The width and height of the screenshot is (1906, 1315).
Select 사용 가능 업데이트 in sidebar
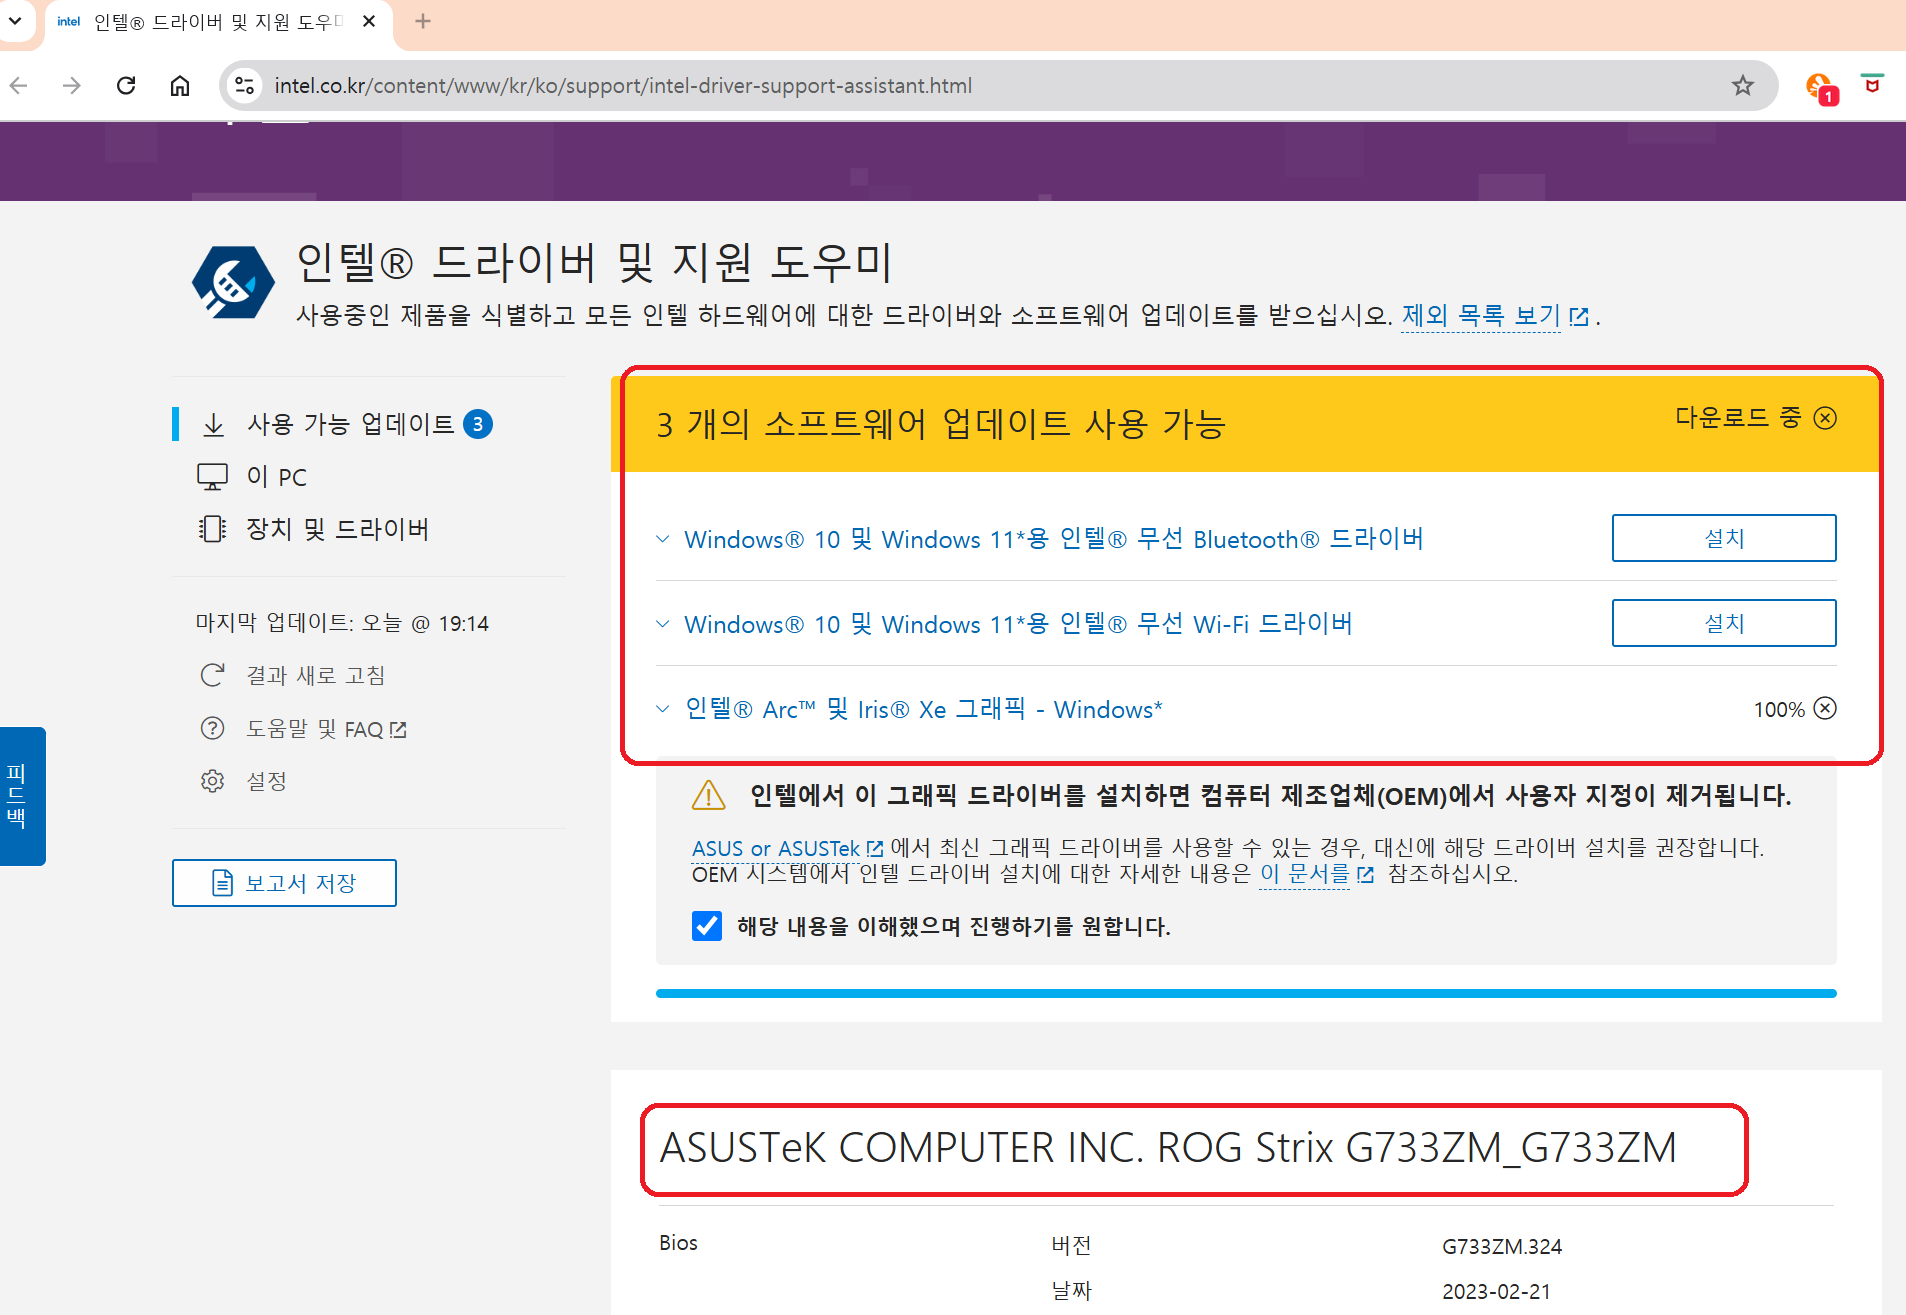click(350, 424)
